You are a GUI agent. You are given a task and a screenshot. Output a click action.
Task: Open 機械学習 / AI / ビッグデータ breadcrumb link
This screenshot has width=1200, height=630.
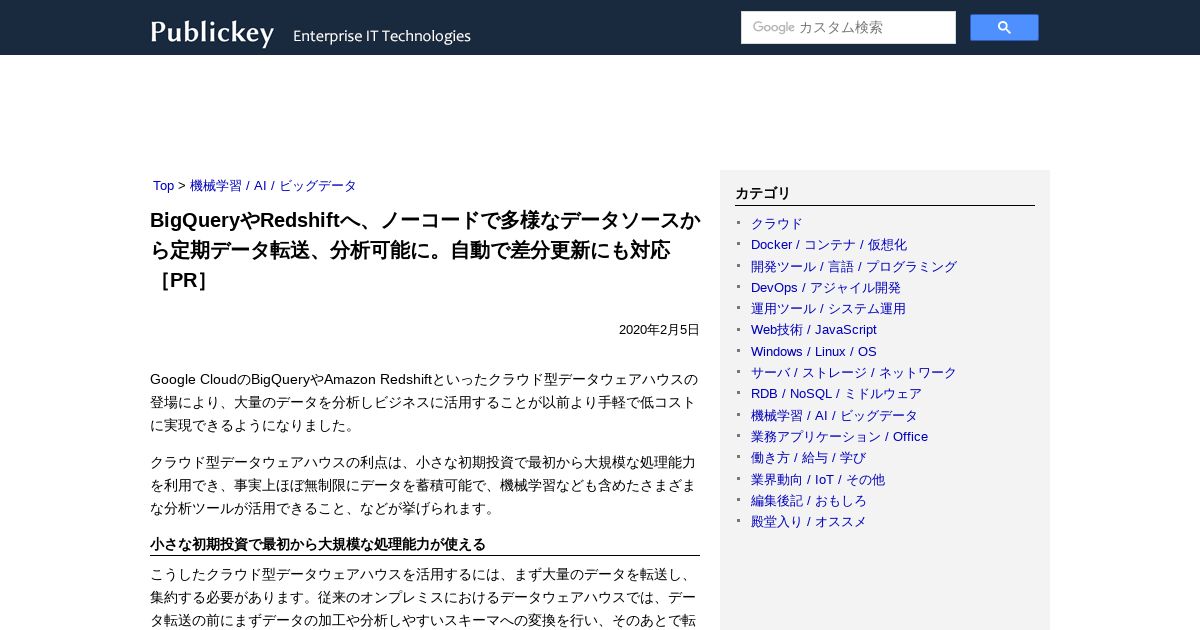(x=273, y=186)
